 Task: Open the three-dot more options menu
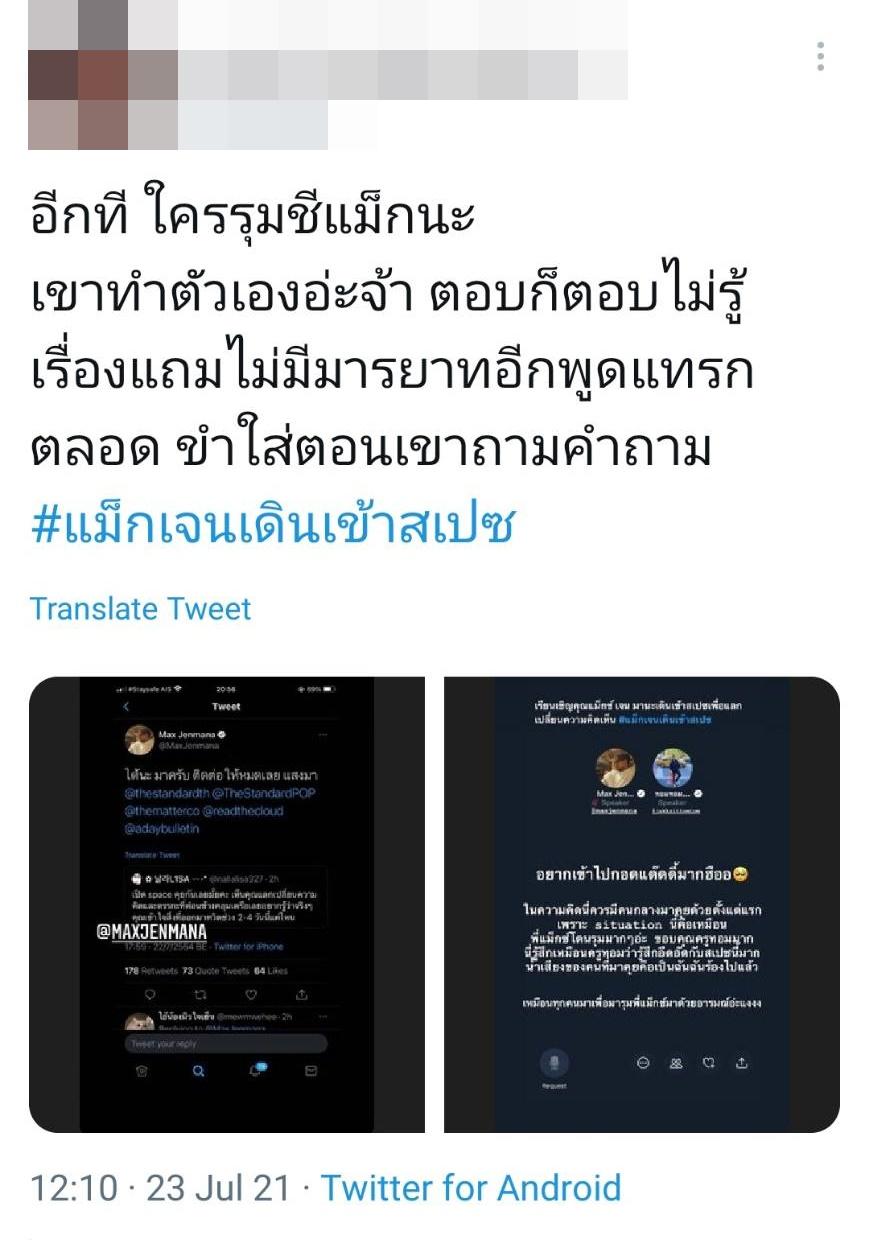coord(820,56)
